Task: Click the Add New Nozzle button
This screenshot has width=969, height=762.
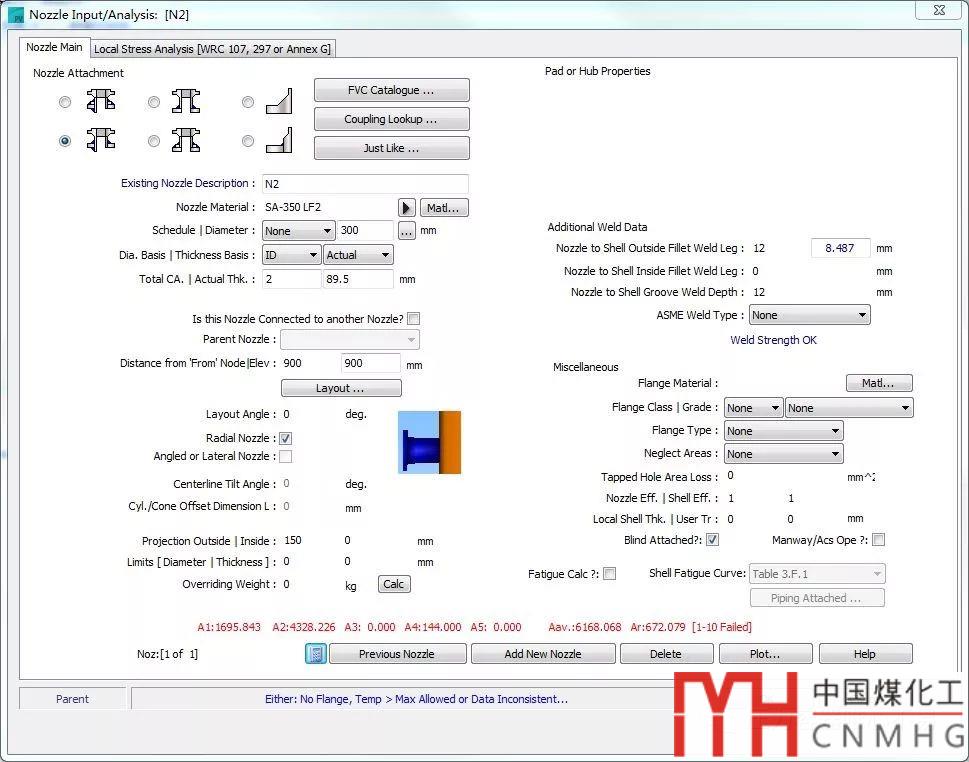Action: [542, 654]
